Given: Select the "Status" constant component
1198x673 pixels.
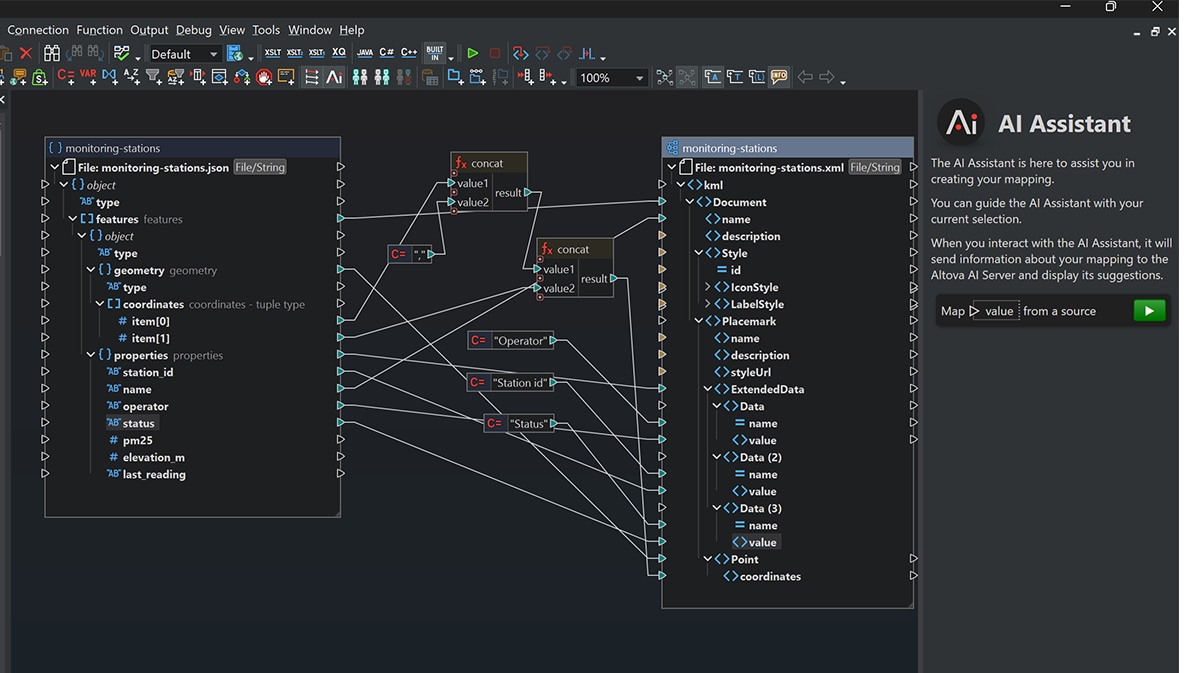Looking at the screenshot, I should tap(520, 424).
